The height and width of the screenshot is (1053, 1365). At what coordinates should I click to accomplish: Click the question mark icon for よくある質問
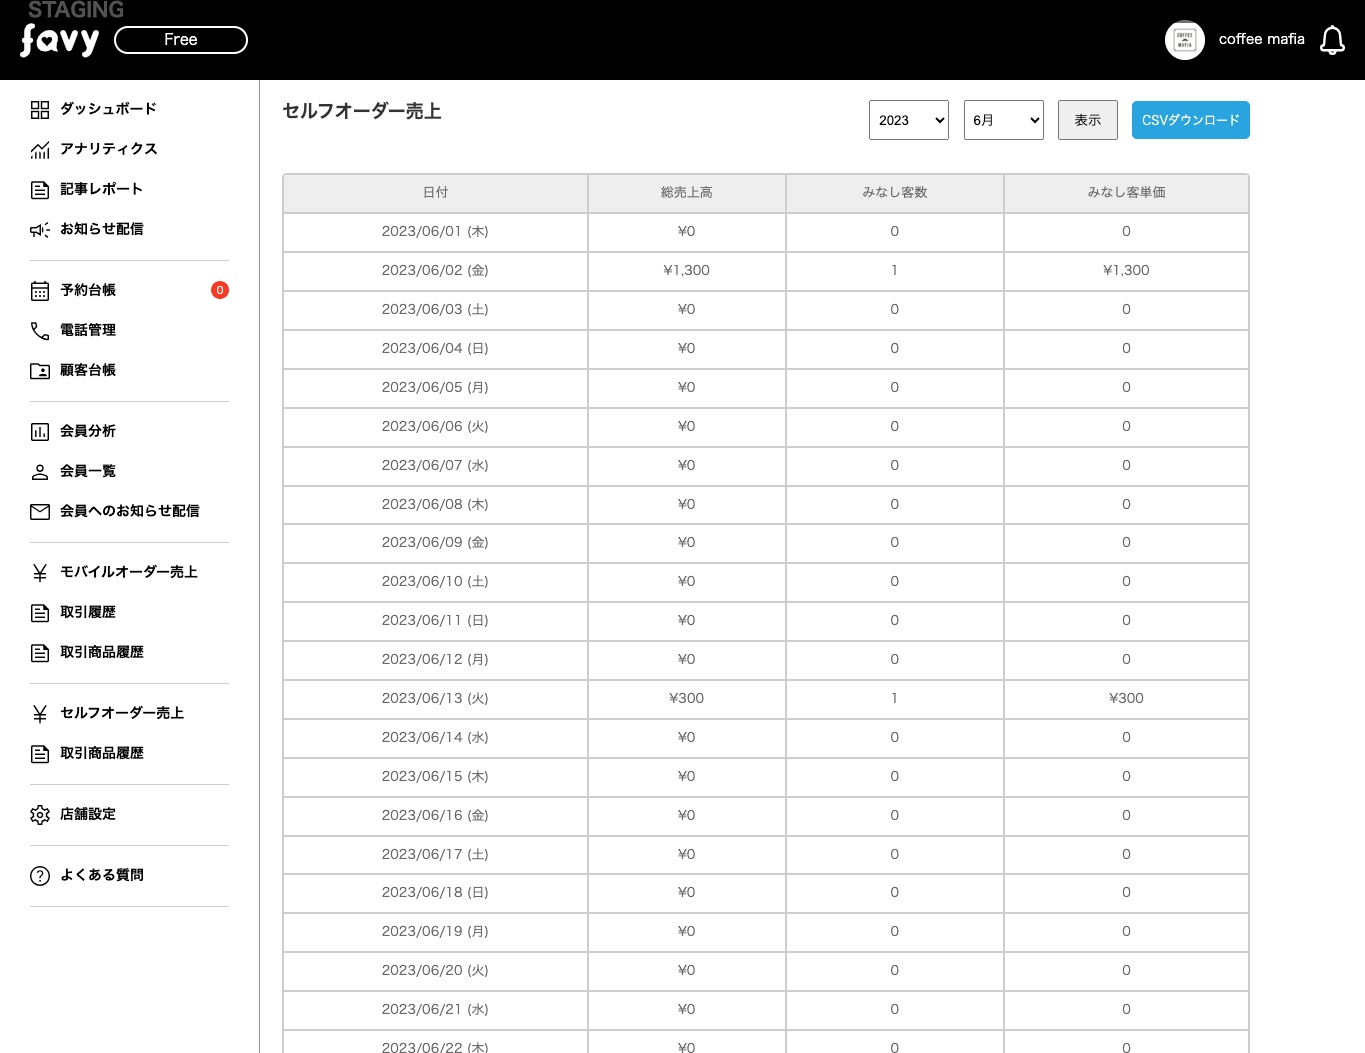click(x=40, y=876)
